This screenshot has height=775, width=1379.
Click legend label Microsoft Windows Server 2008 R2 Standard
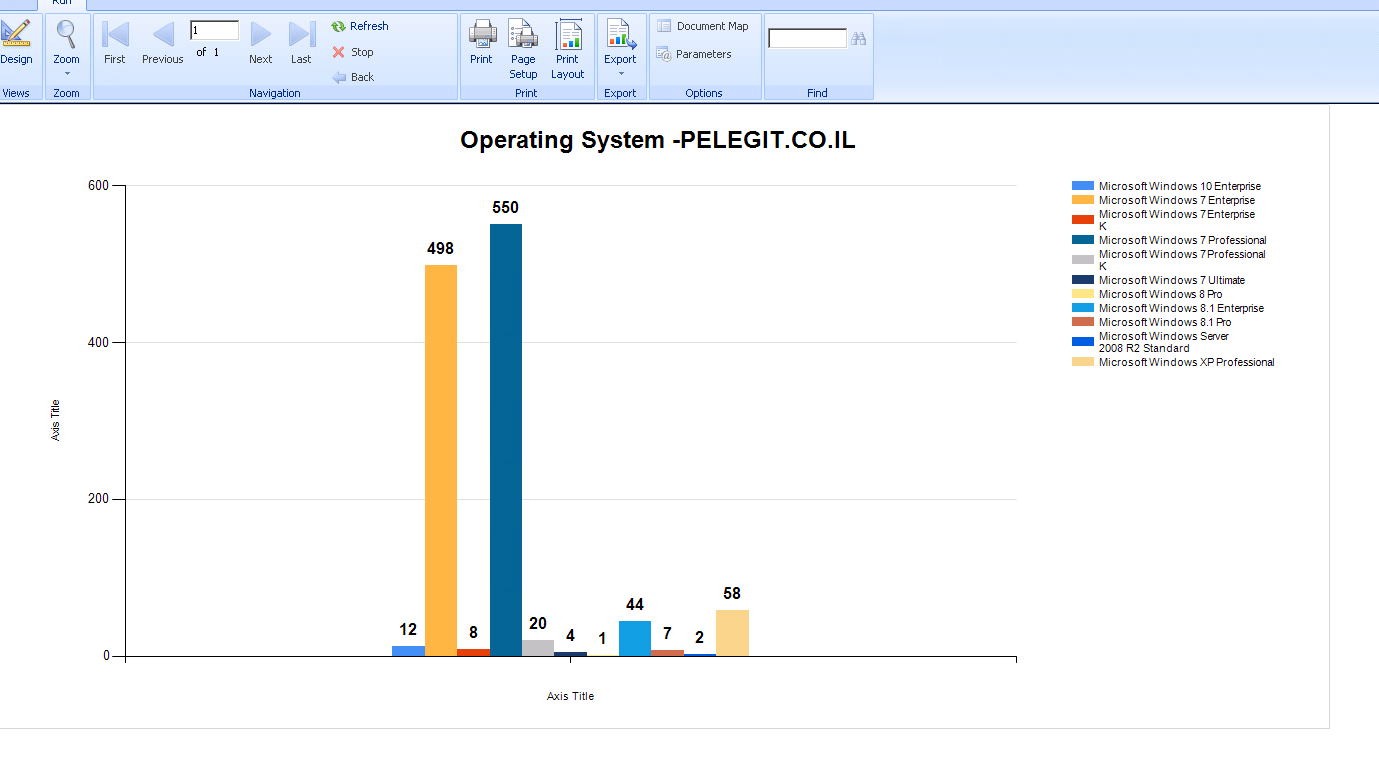pos(1163,342)
